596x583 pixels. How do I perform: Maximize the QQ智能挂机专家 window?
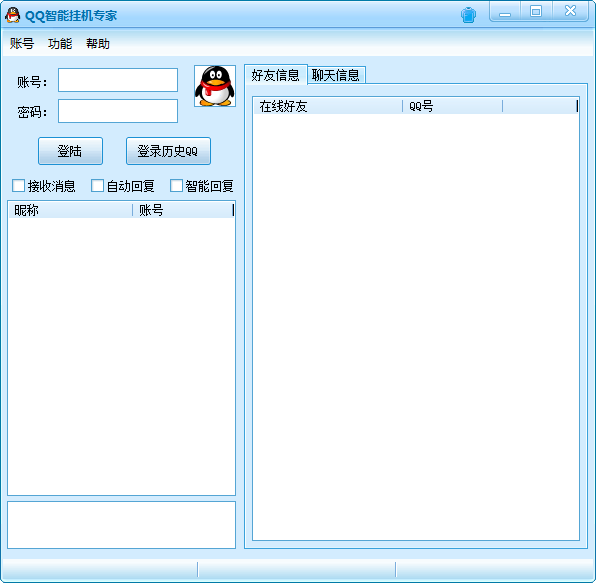[x=536, y=11]
